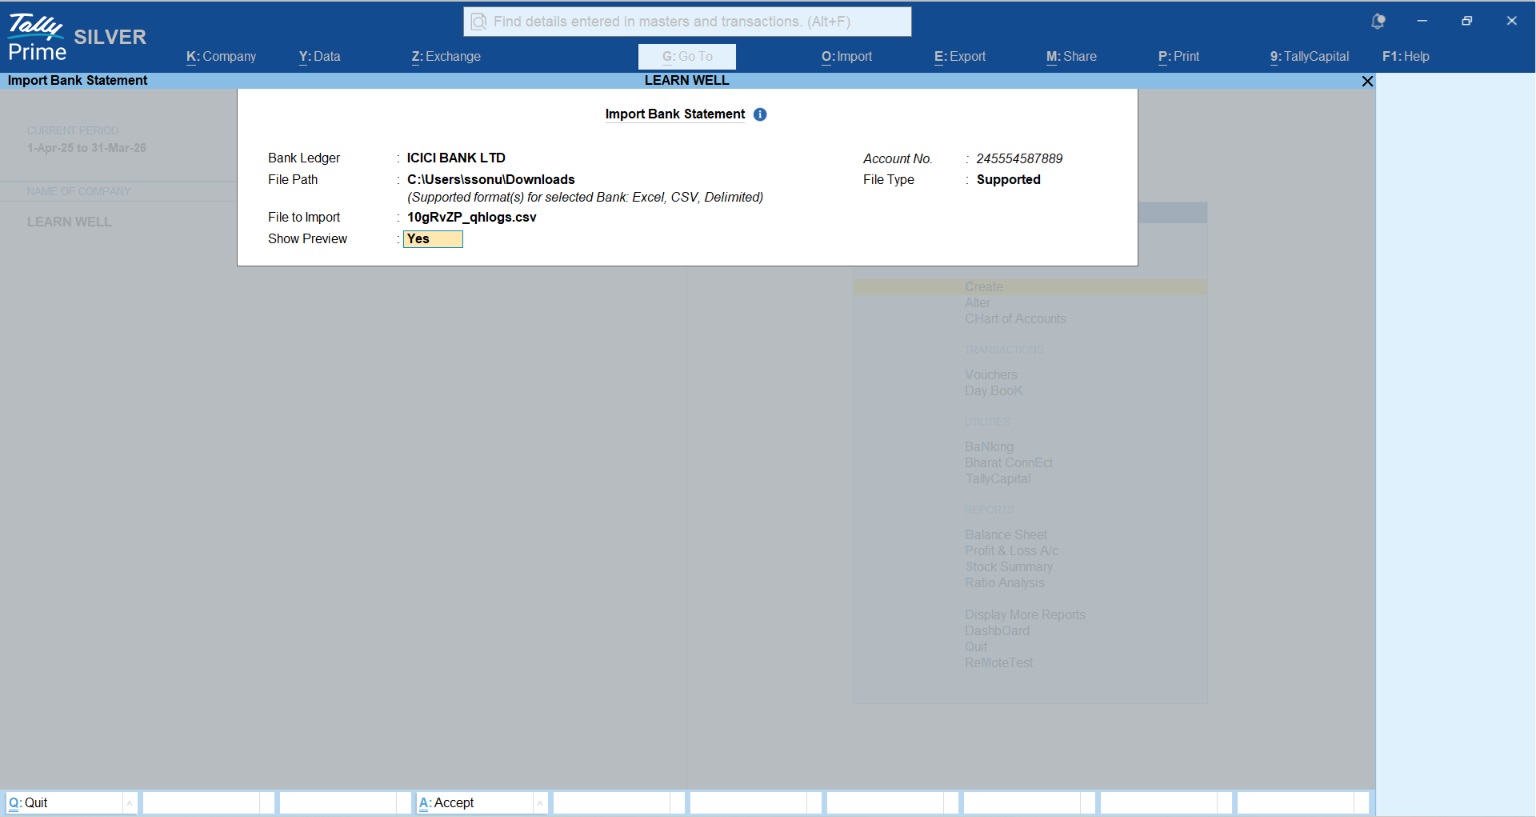This screenshot has height=817, width=1536.
Task: Open 'BaNking' in the Gateway menu
Action: pos(989,447)
